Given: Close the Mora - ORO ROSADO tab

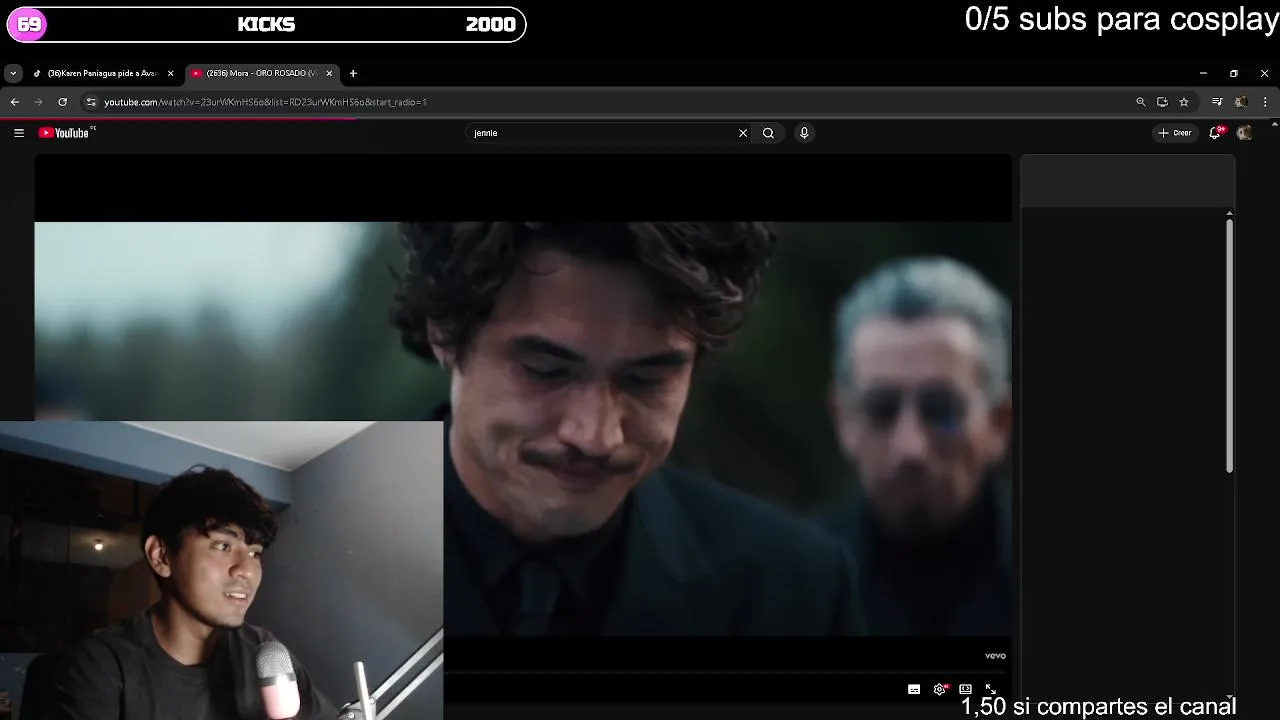Looking at the screenshot, I should 329,73.
